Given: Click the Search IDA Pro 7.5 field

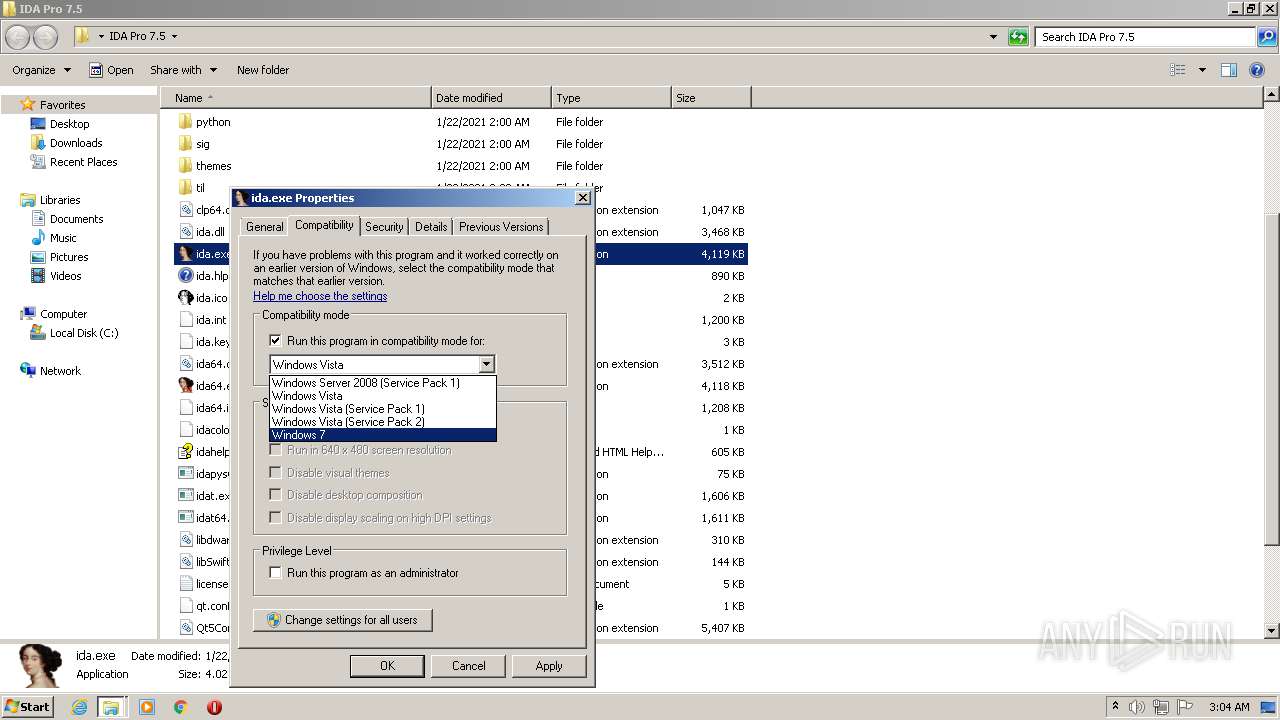Looking at the screenshot, I should click(x=1145, y=37).
